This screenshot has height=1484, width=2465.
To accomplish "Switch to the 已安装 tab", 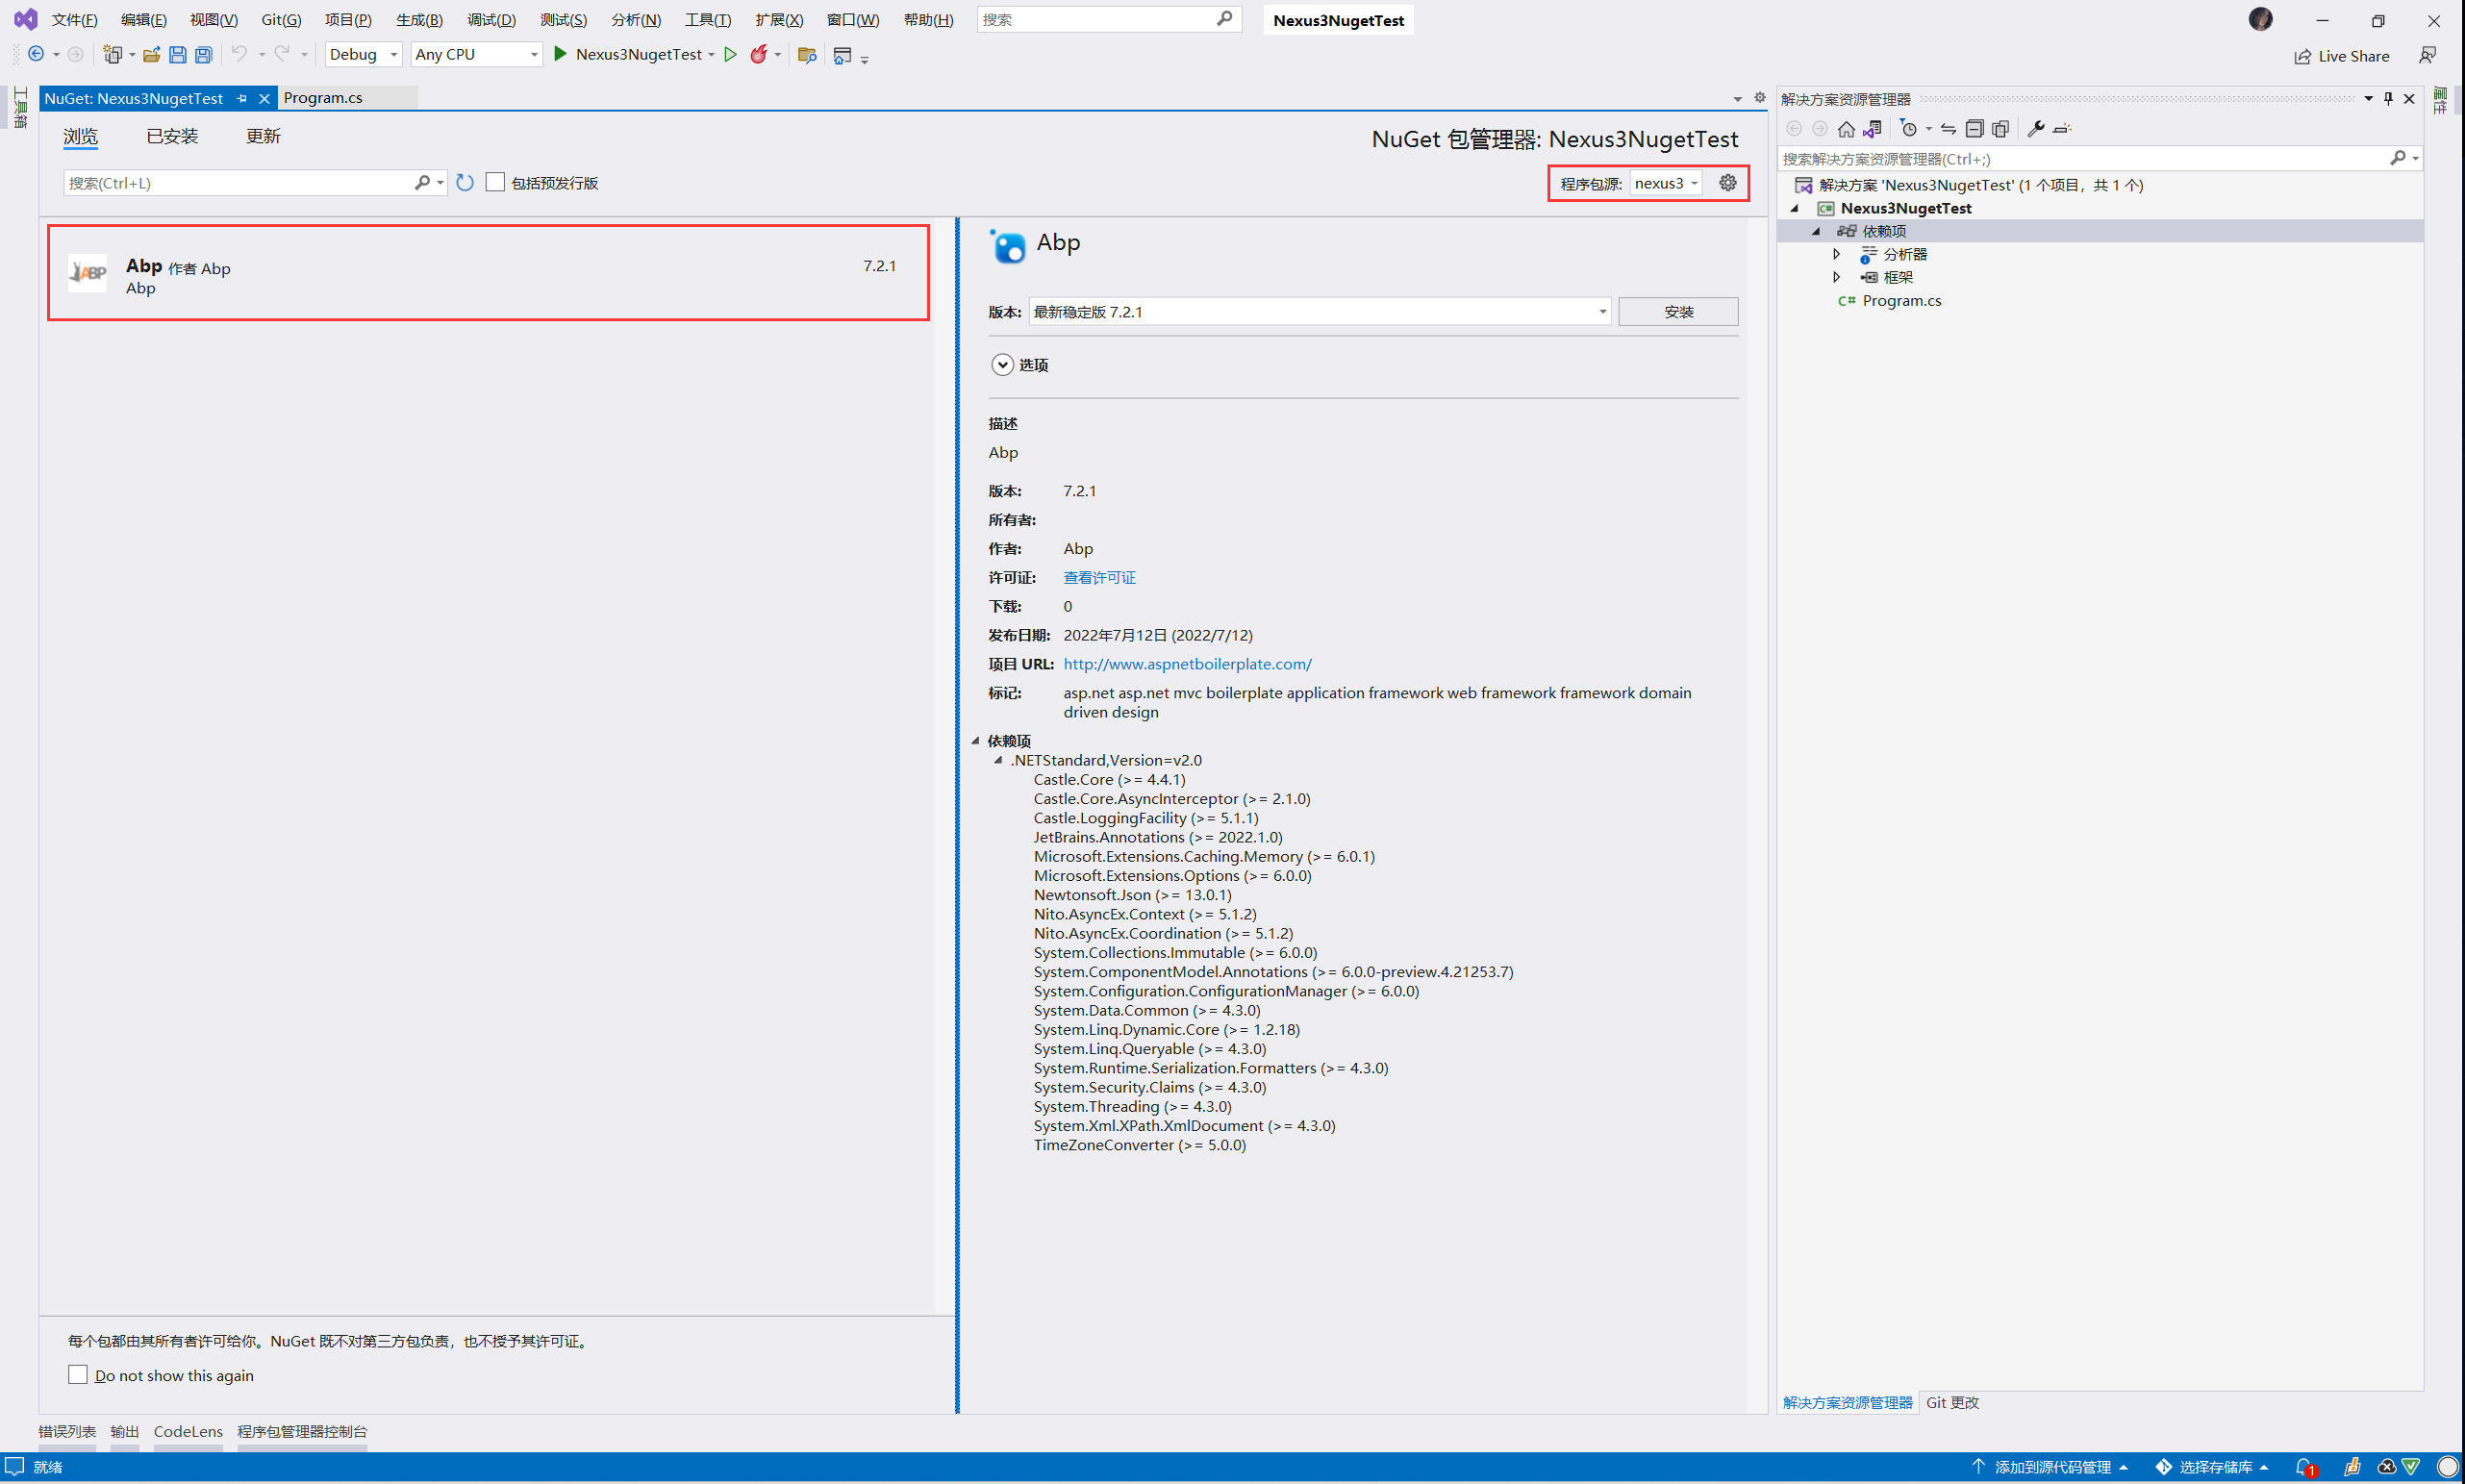I will [172, 136].
